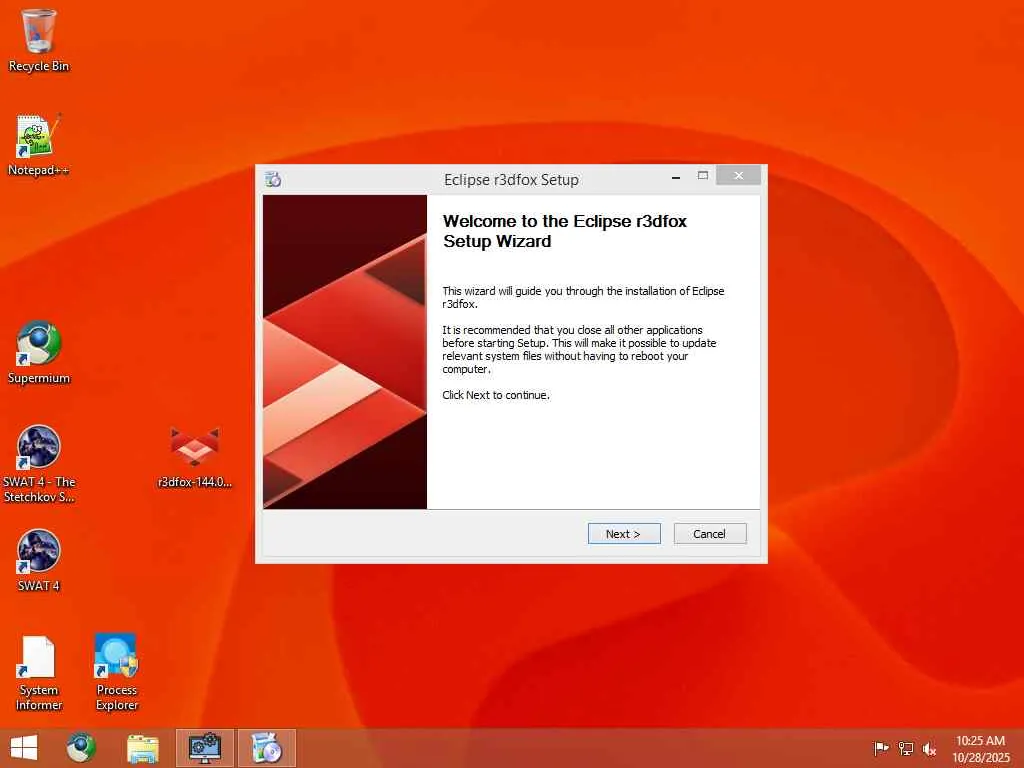Open the taskbar clock showing 10:25 AM
This screenshot has height=768, width=1024.
click(x=980, y=748)
